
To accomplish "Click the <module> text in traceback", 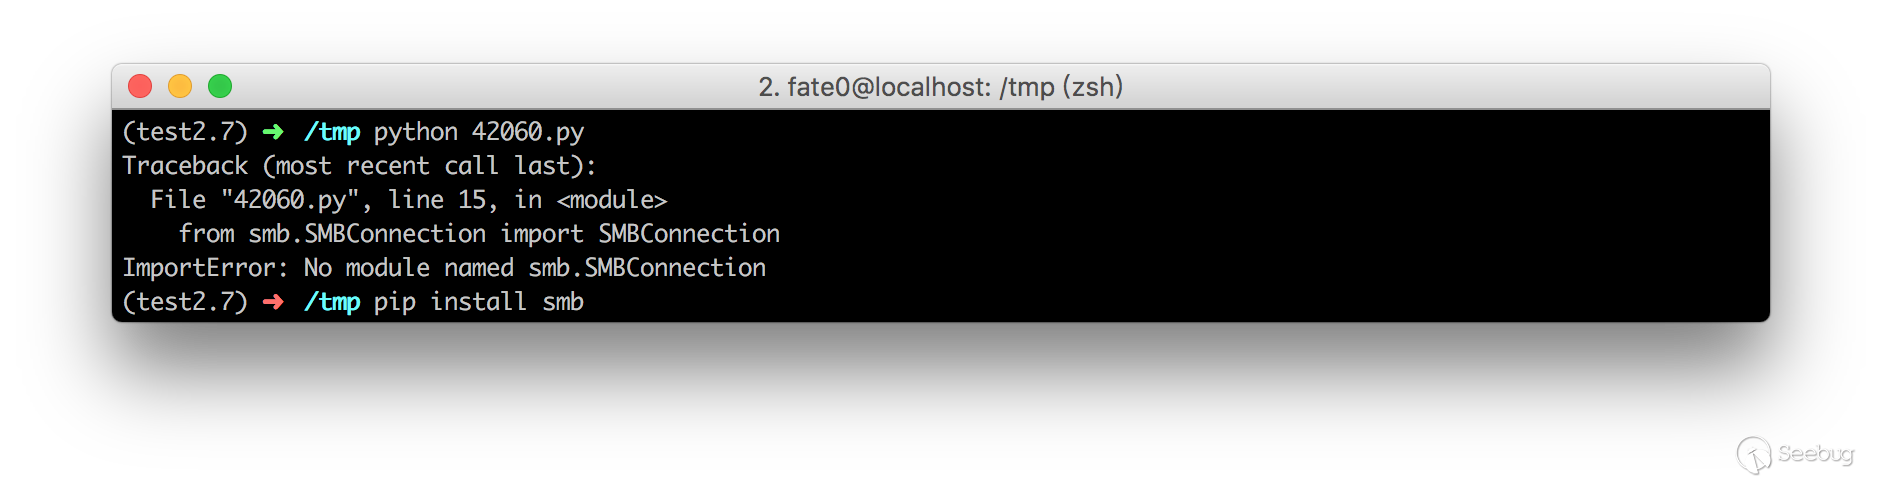I will pyautogui.click(x=612, y=200).
